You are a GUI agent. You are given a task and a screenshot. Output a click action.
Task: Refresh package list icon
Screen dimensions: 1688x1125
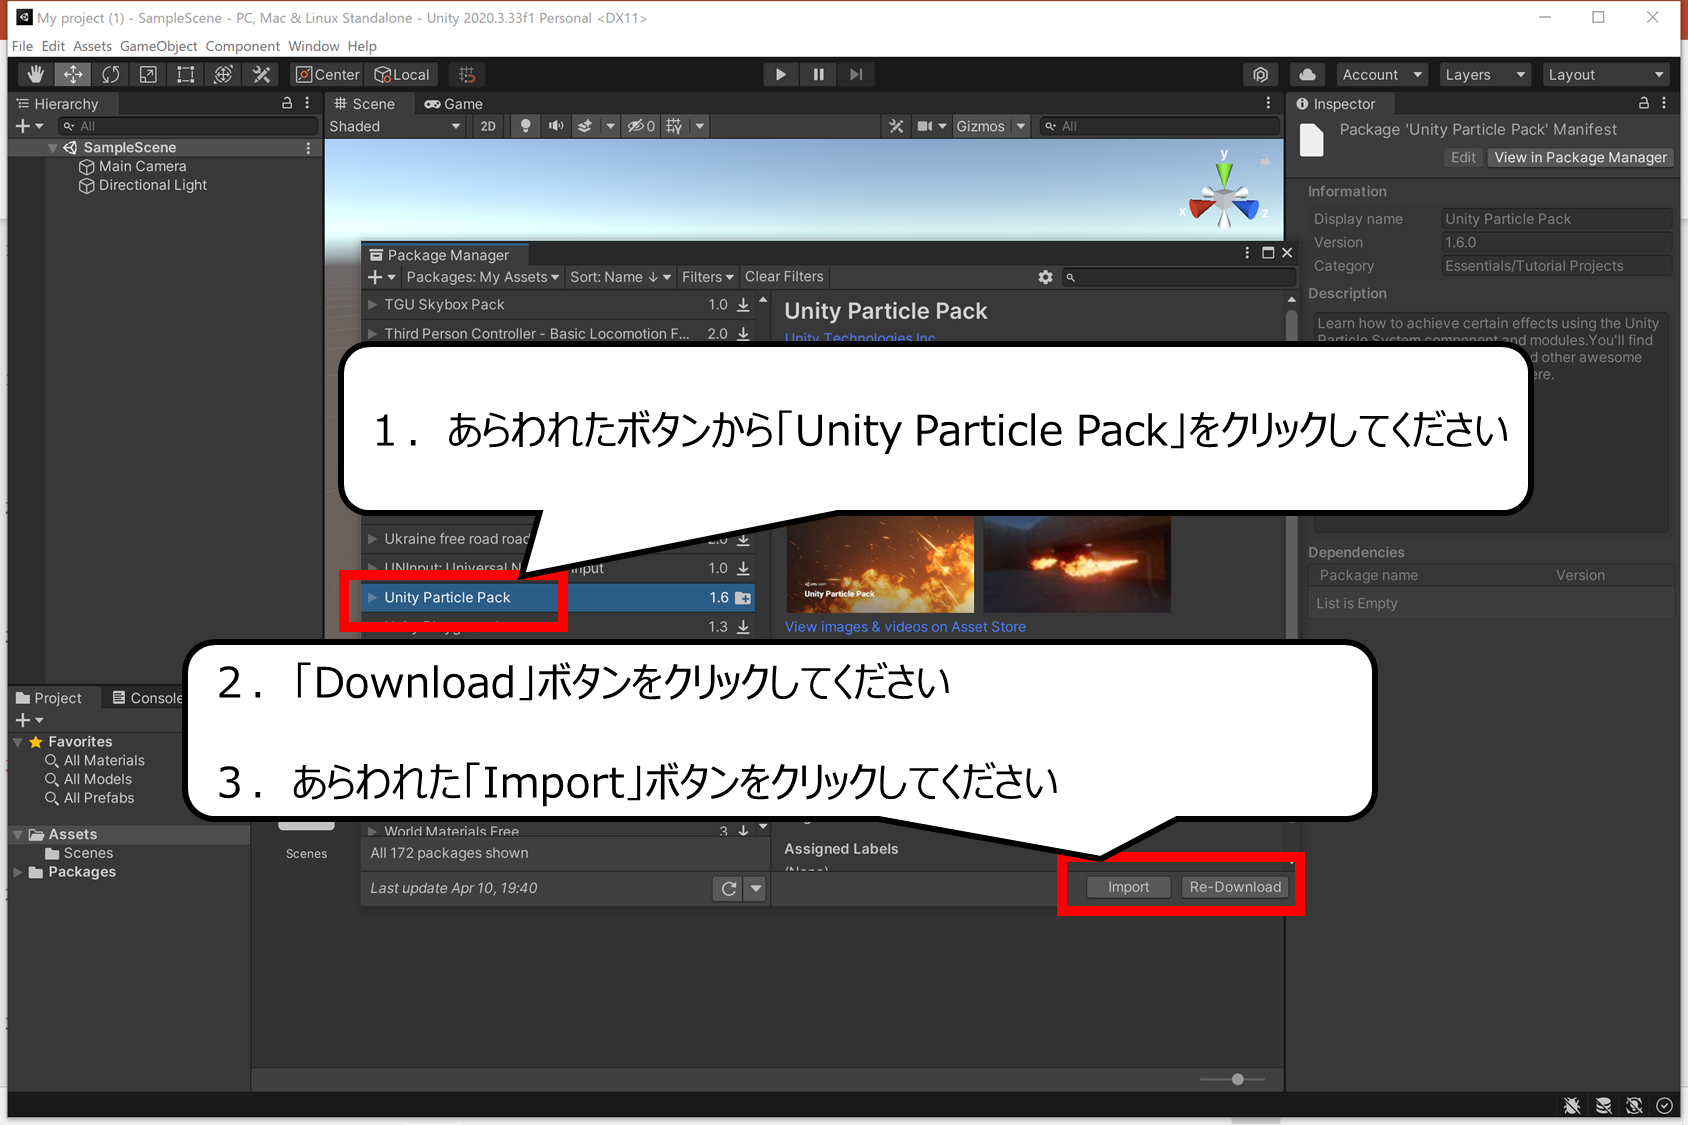[729, 888]
